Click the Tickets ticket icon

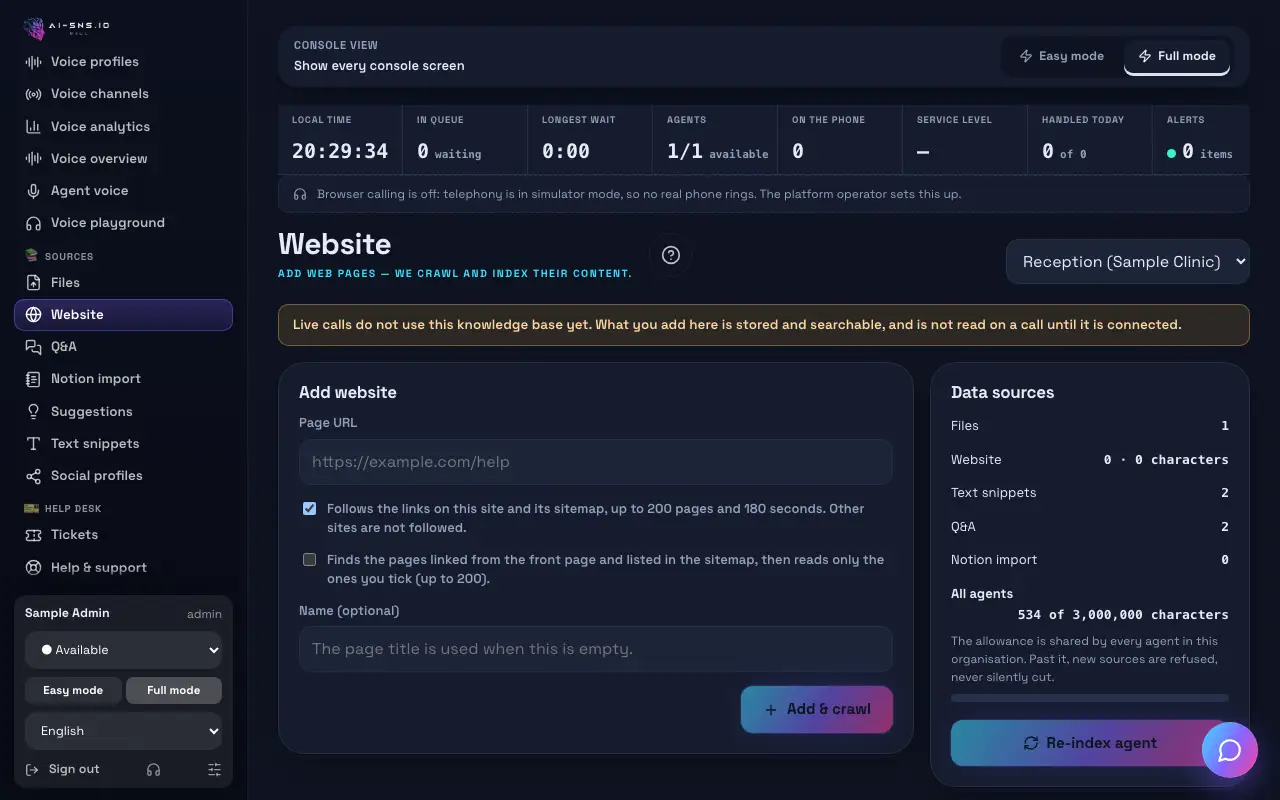coord(33,535)
